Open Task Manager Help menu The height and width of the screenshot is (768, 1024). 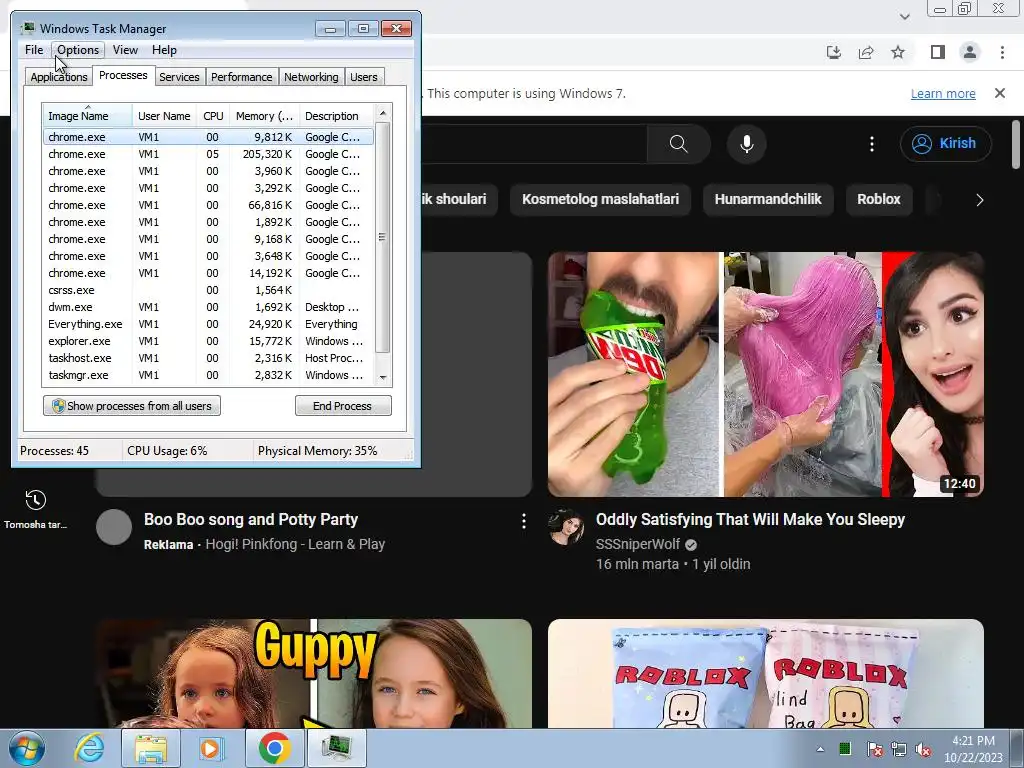coord(164,50)
